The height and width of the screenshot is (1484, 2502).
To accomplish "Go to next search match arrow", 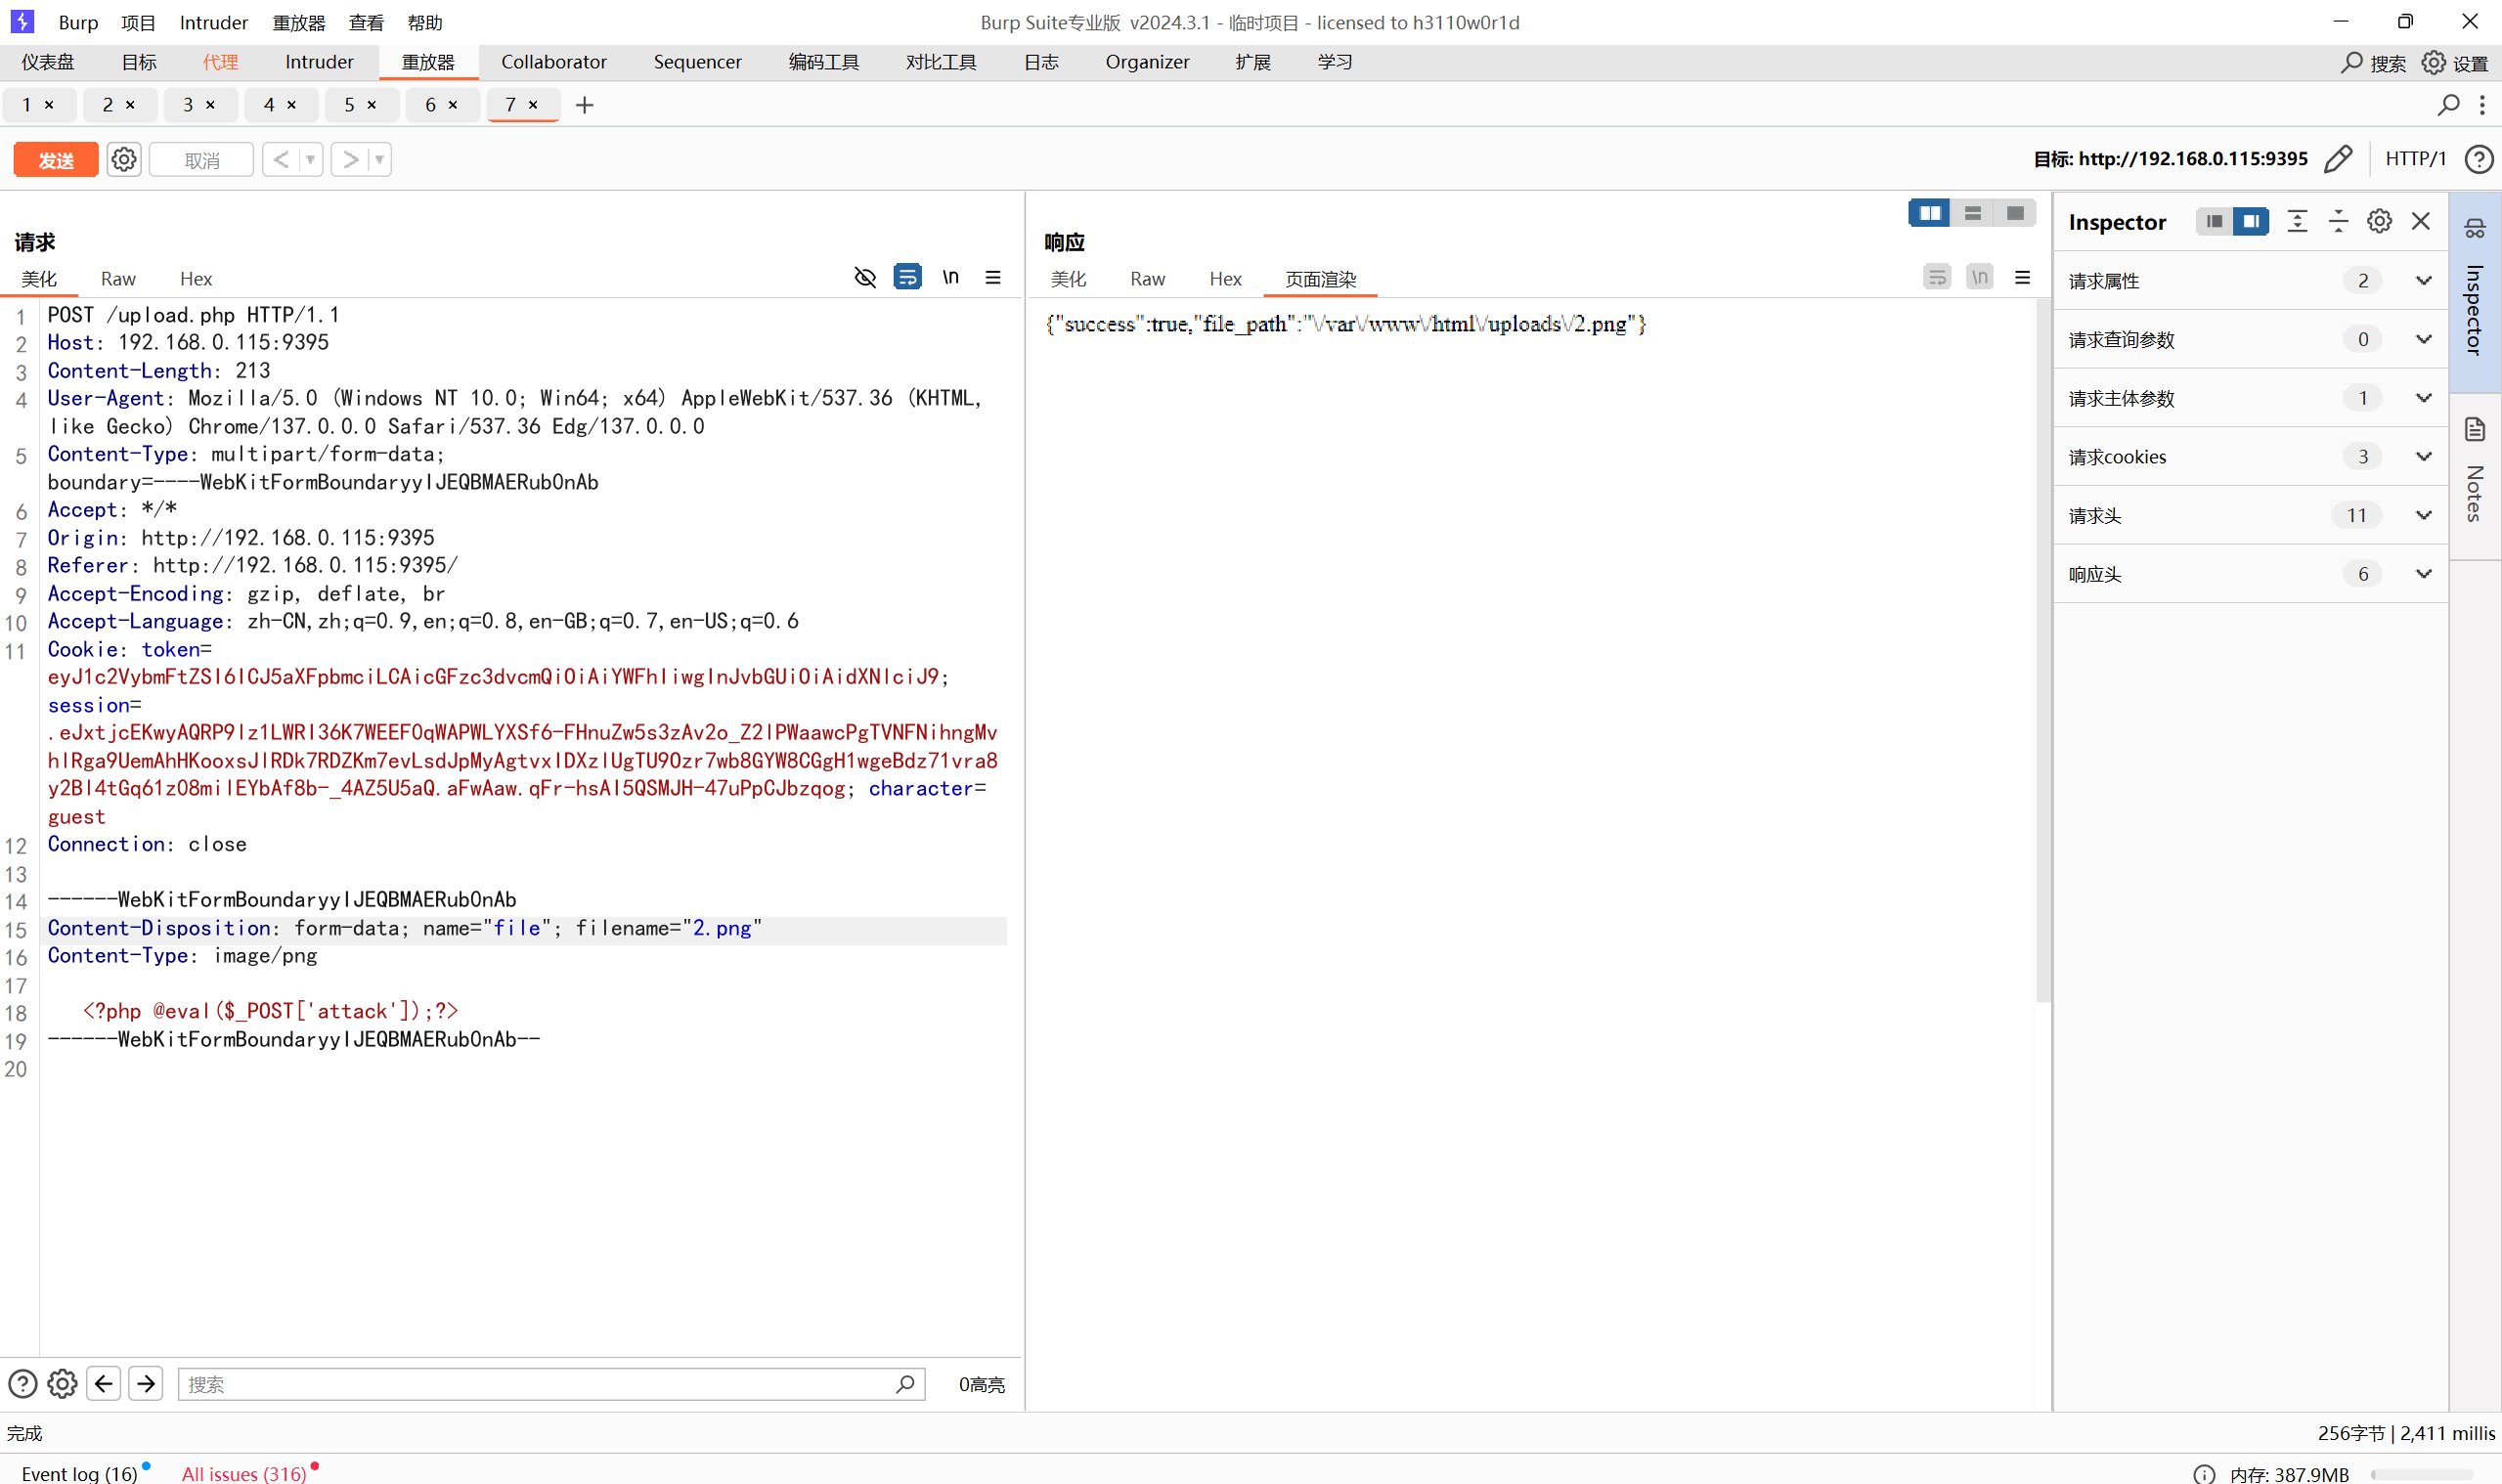I will click(x=146, y=1383).
